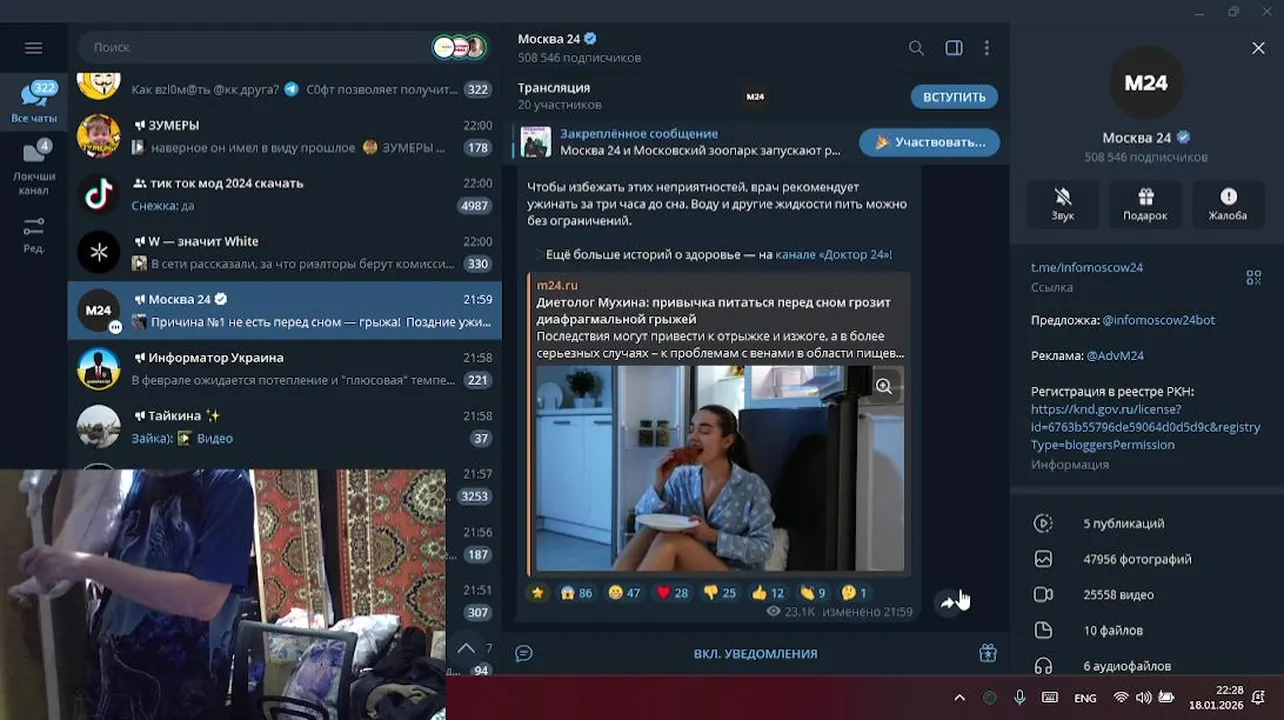Click the scream emoji reaction with 86

(576, 592)
